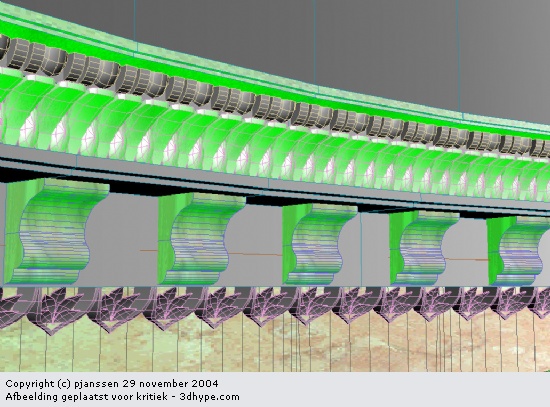Viewport: 550px width, 407px height.
Task: Click the orange axis line between corbels
Action: [x=254, y=253]
